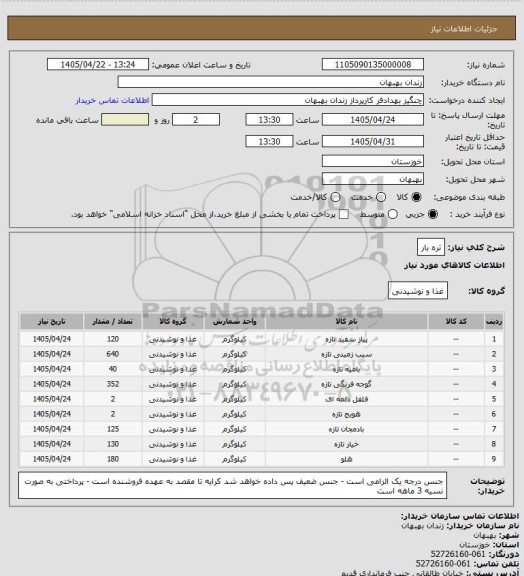Select the کالا radio button
524x576 pixels.
click(x=416, y=197)
